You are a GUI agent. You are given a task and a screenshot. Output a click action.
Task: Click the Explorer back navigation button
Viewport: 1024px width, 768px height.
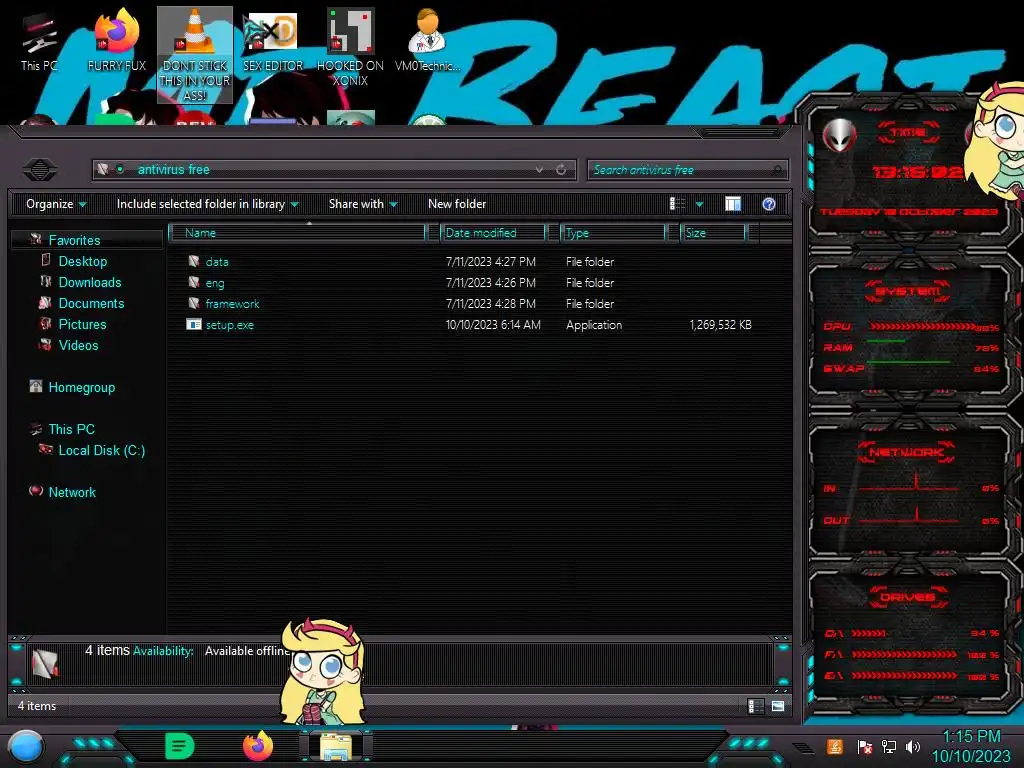click(x=40, y=170)
